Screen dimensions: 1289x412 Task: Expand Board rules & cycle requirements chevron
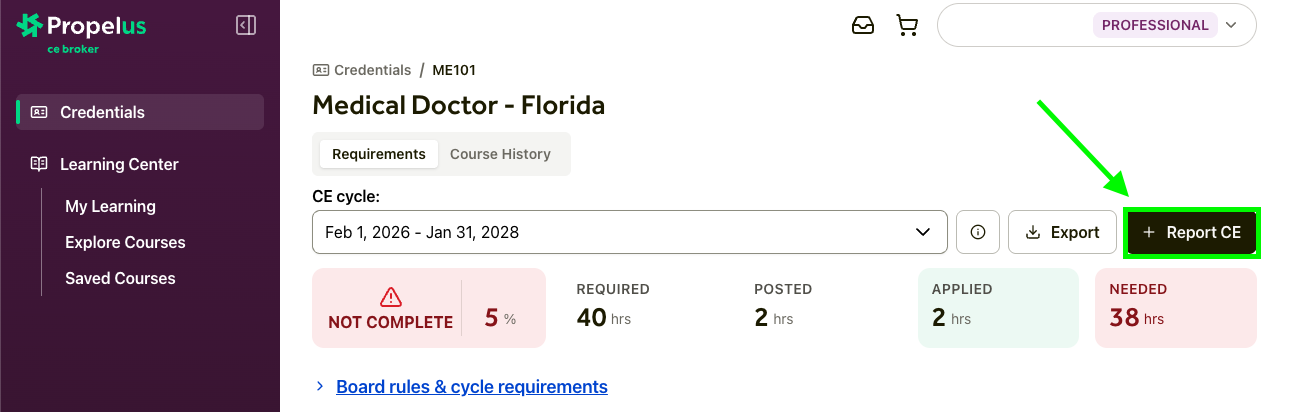[x=320, y=386]
